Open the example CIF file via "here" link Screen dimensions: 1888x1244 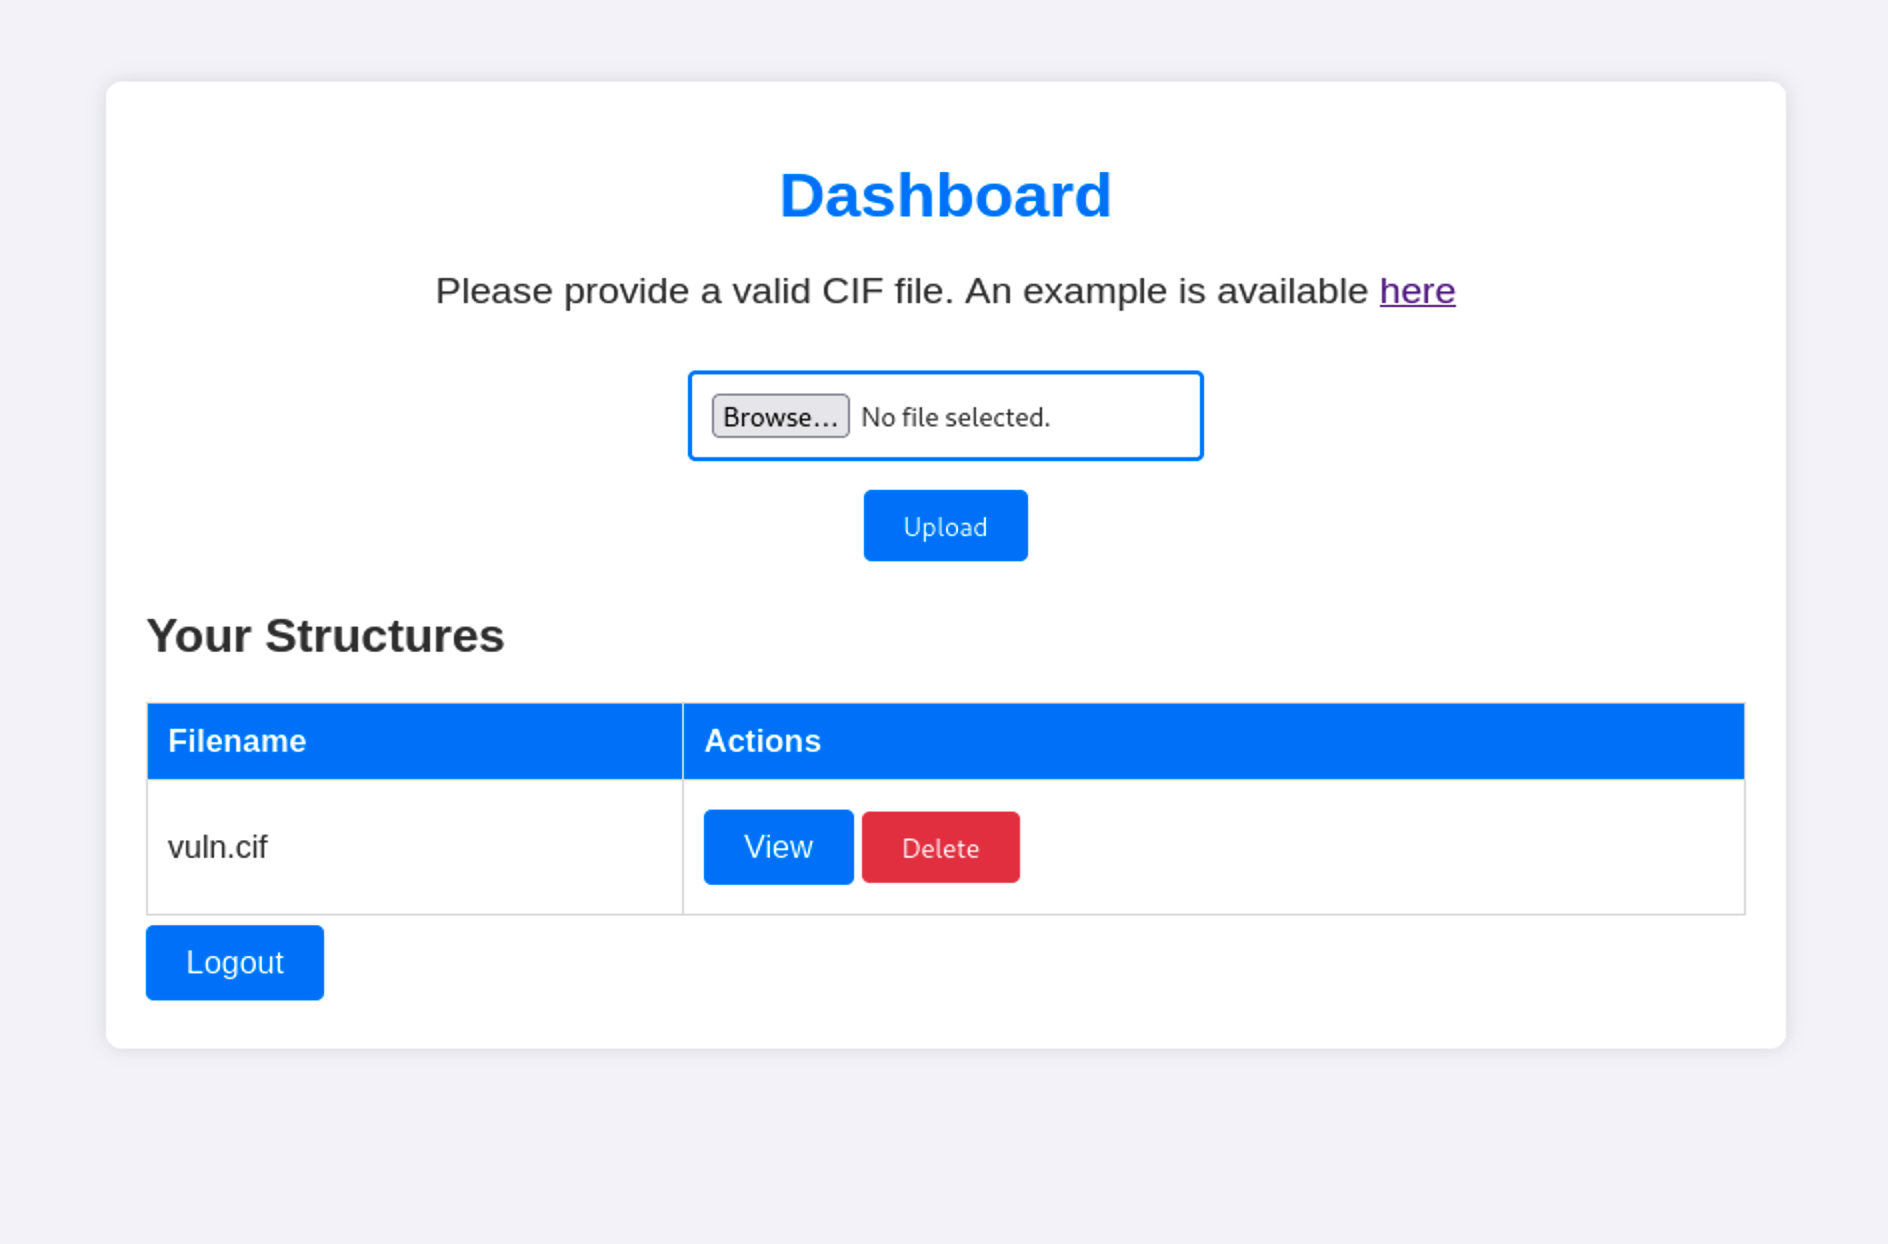pos(1417,291)
